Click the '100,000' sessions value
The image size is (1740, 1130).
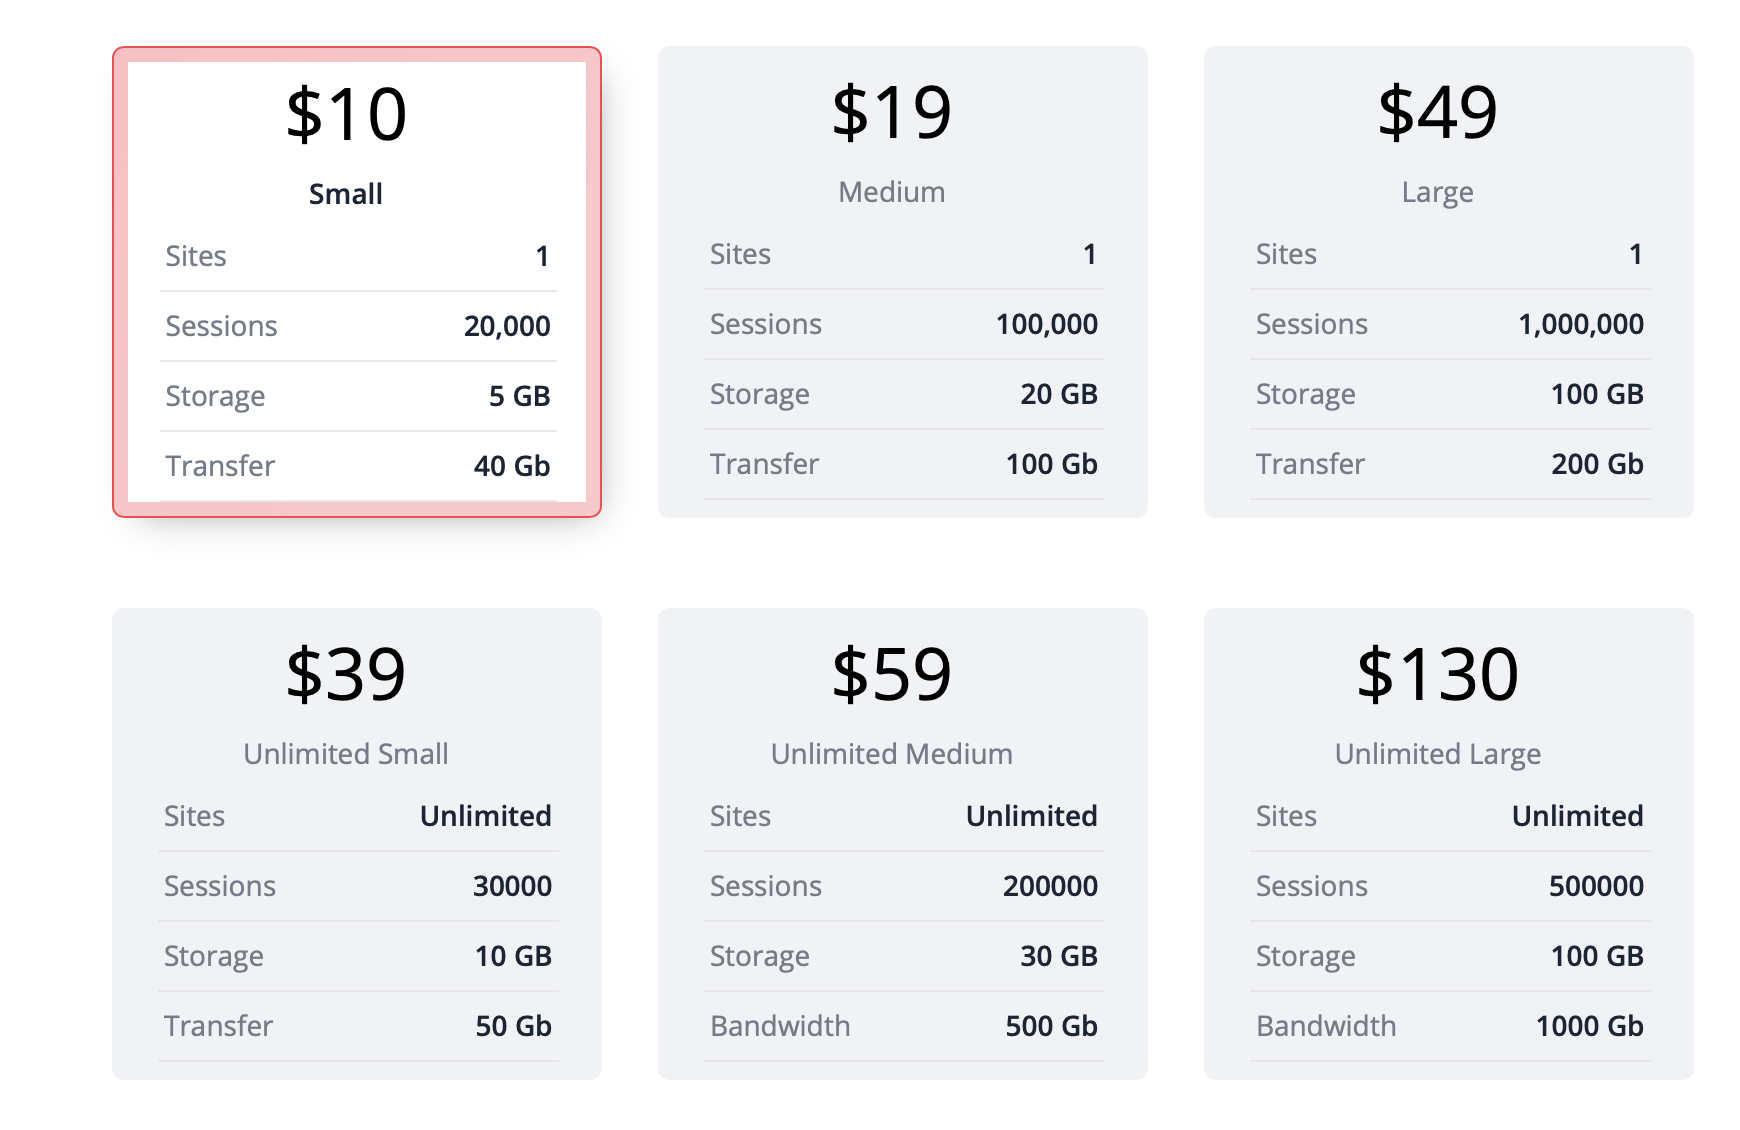click(1047, 324)
